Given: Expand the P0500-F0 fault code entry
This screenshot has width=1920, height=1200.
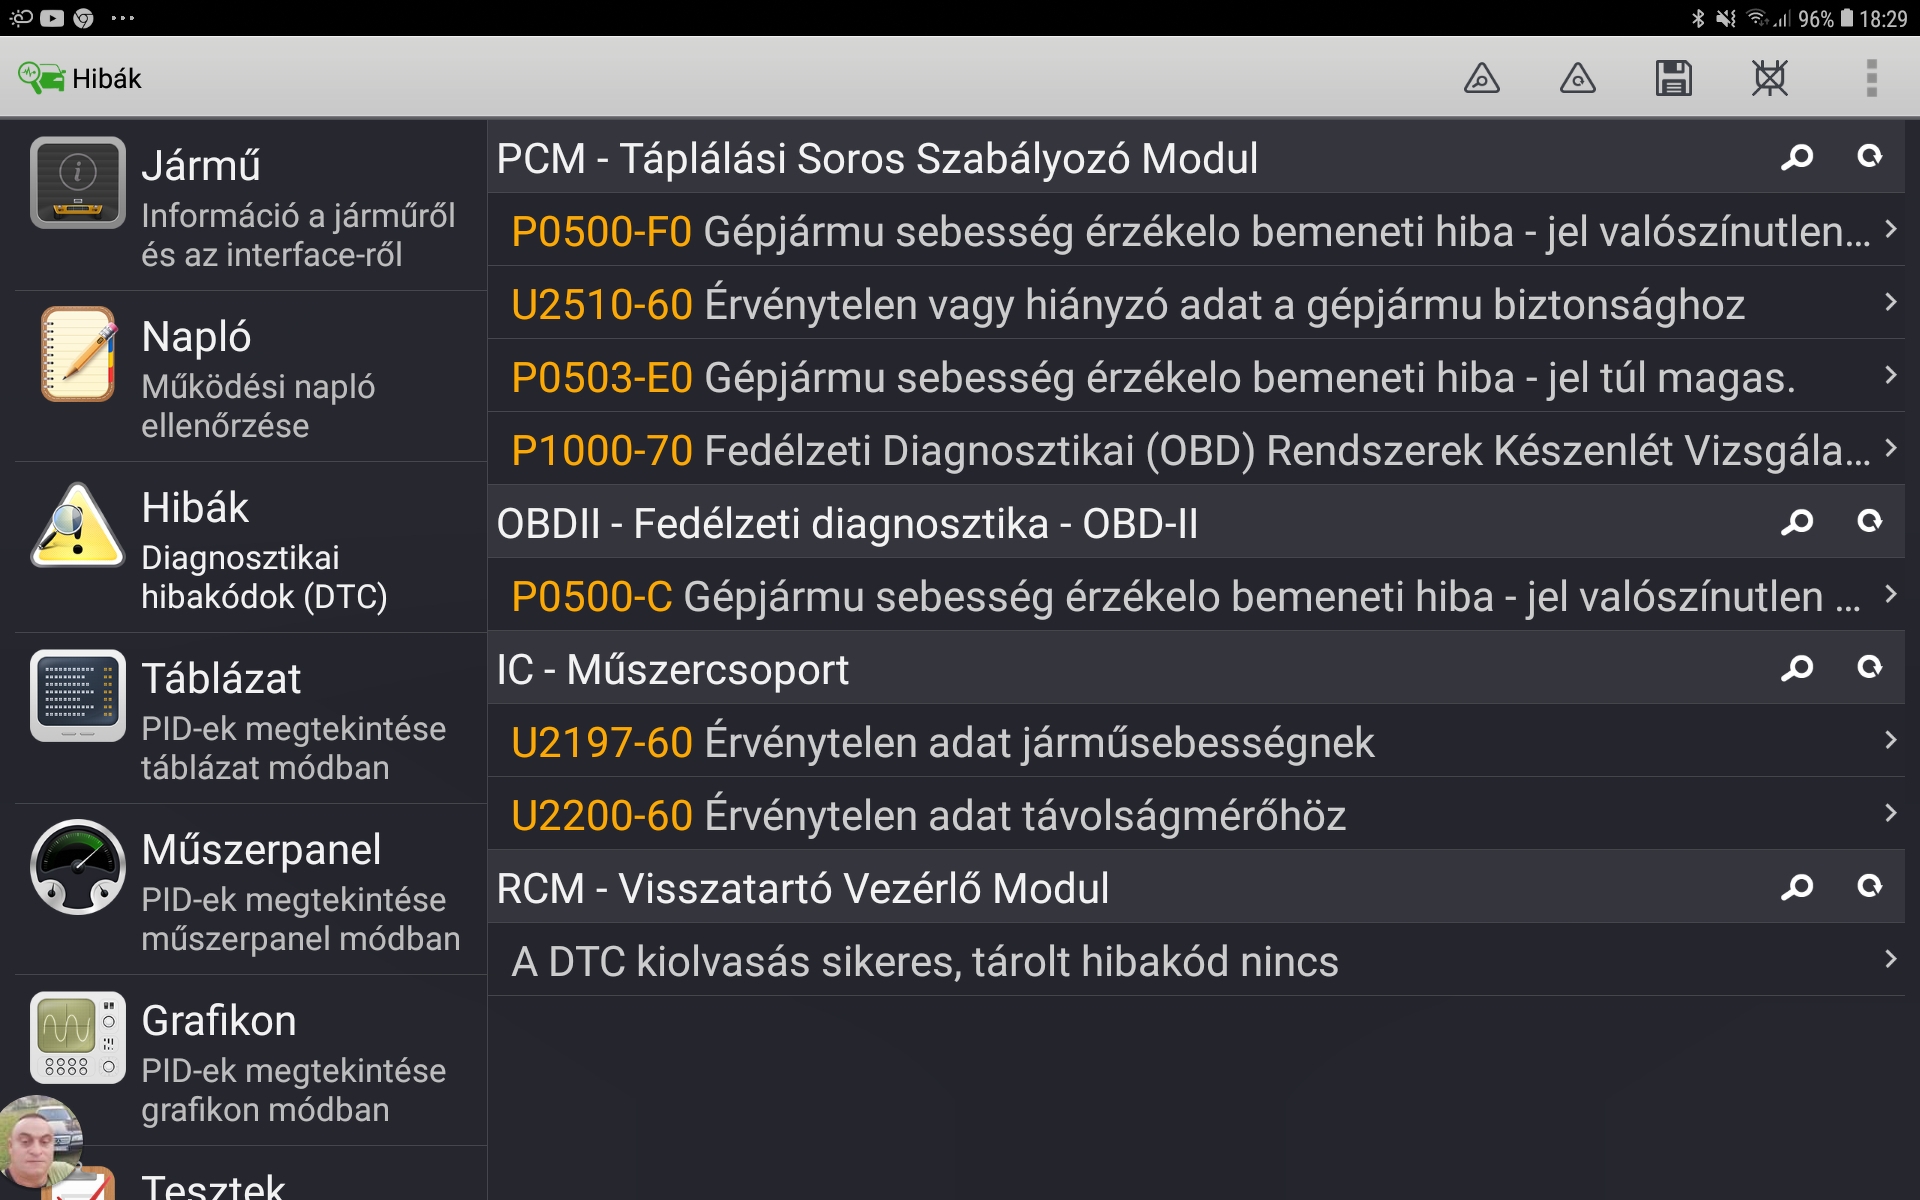Looking at the screenshot, I should coord(1890,230).
